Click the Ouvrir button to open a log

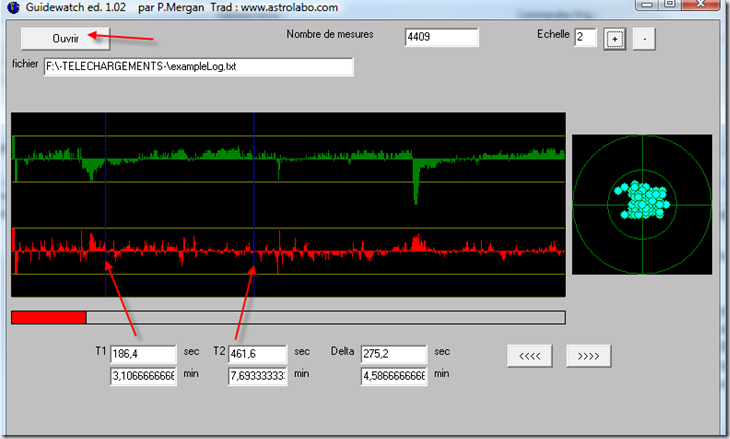(x=64, y=37)
